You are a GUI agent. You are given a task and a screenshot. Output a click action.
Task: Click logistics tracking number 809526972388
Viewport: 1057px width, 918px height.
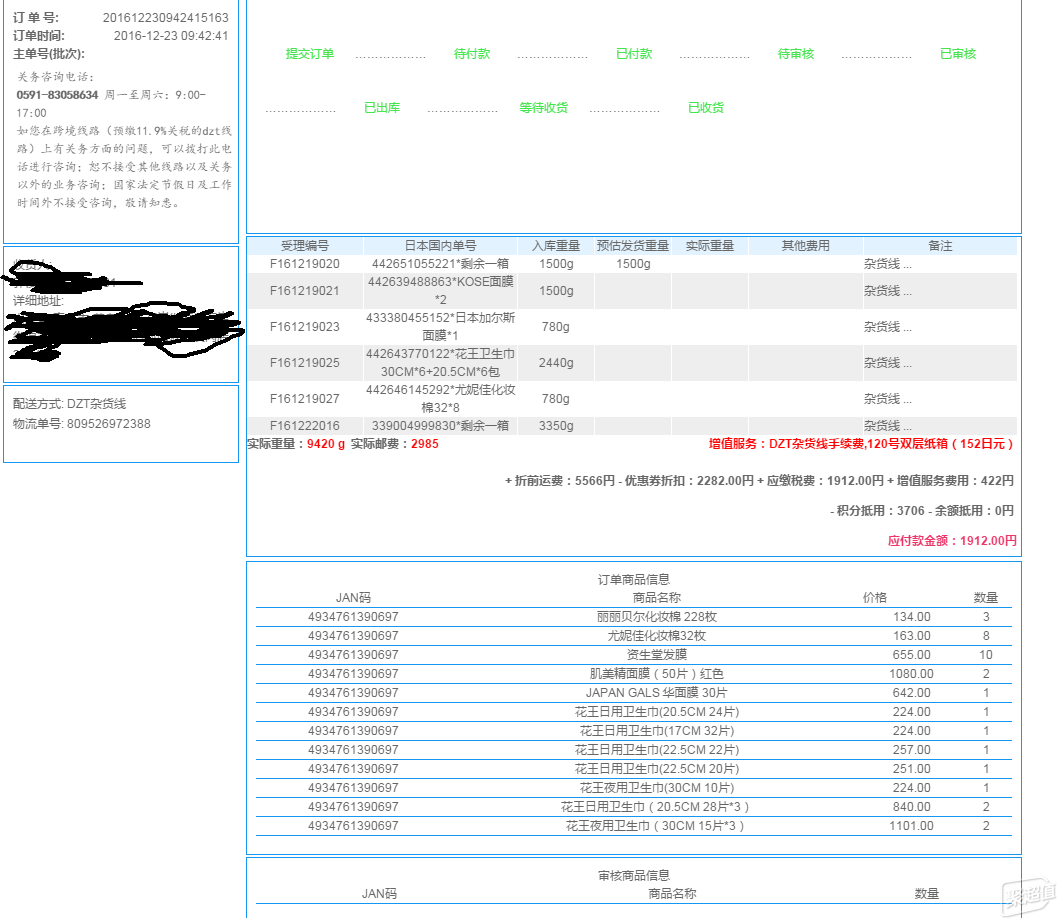[x=109, y=424]
